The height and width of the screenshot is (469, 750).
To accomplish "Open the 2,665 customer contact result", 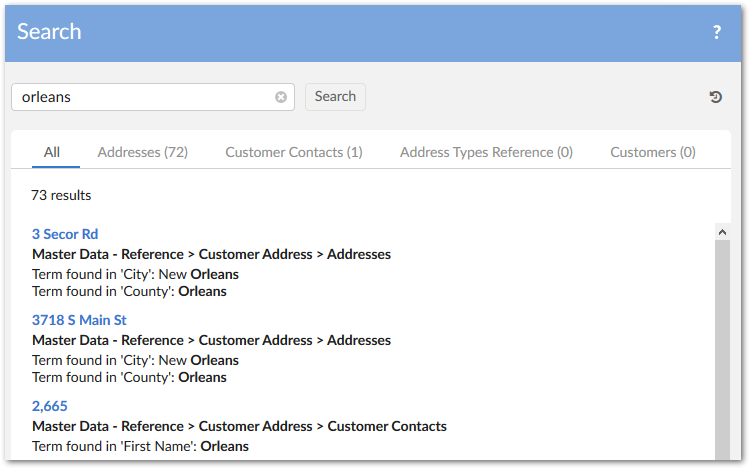I will pos(50,406).
